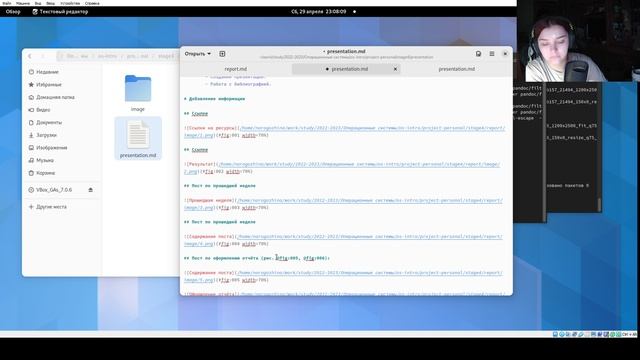Open Загрузки in Files sidebar
Screen dimensions: 640x360
42,135
